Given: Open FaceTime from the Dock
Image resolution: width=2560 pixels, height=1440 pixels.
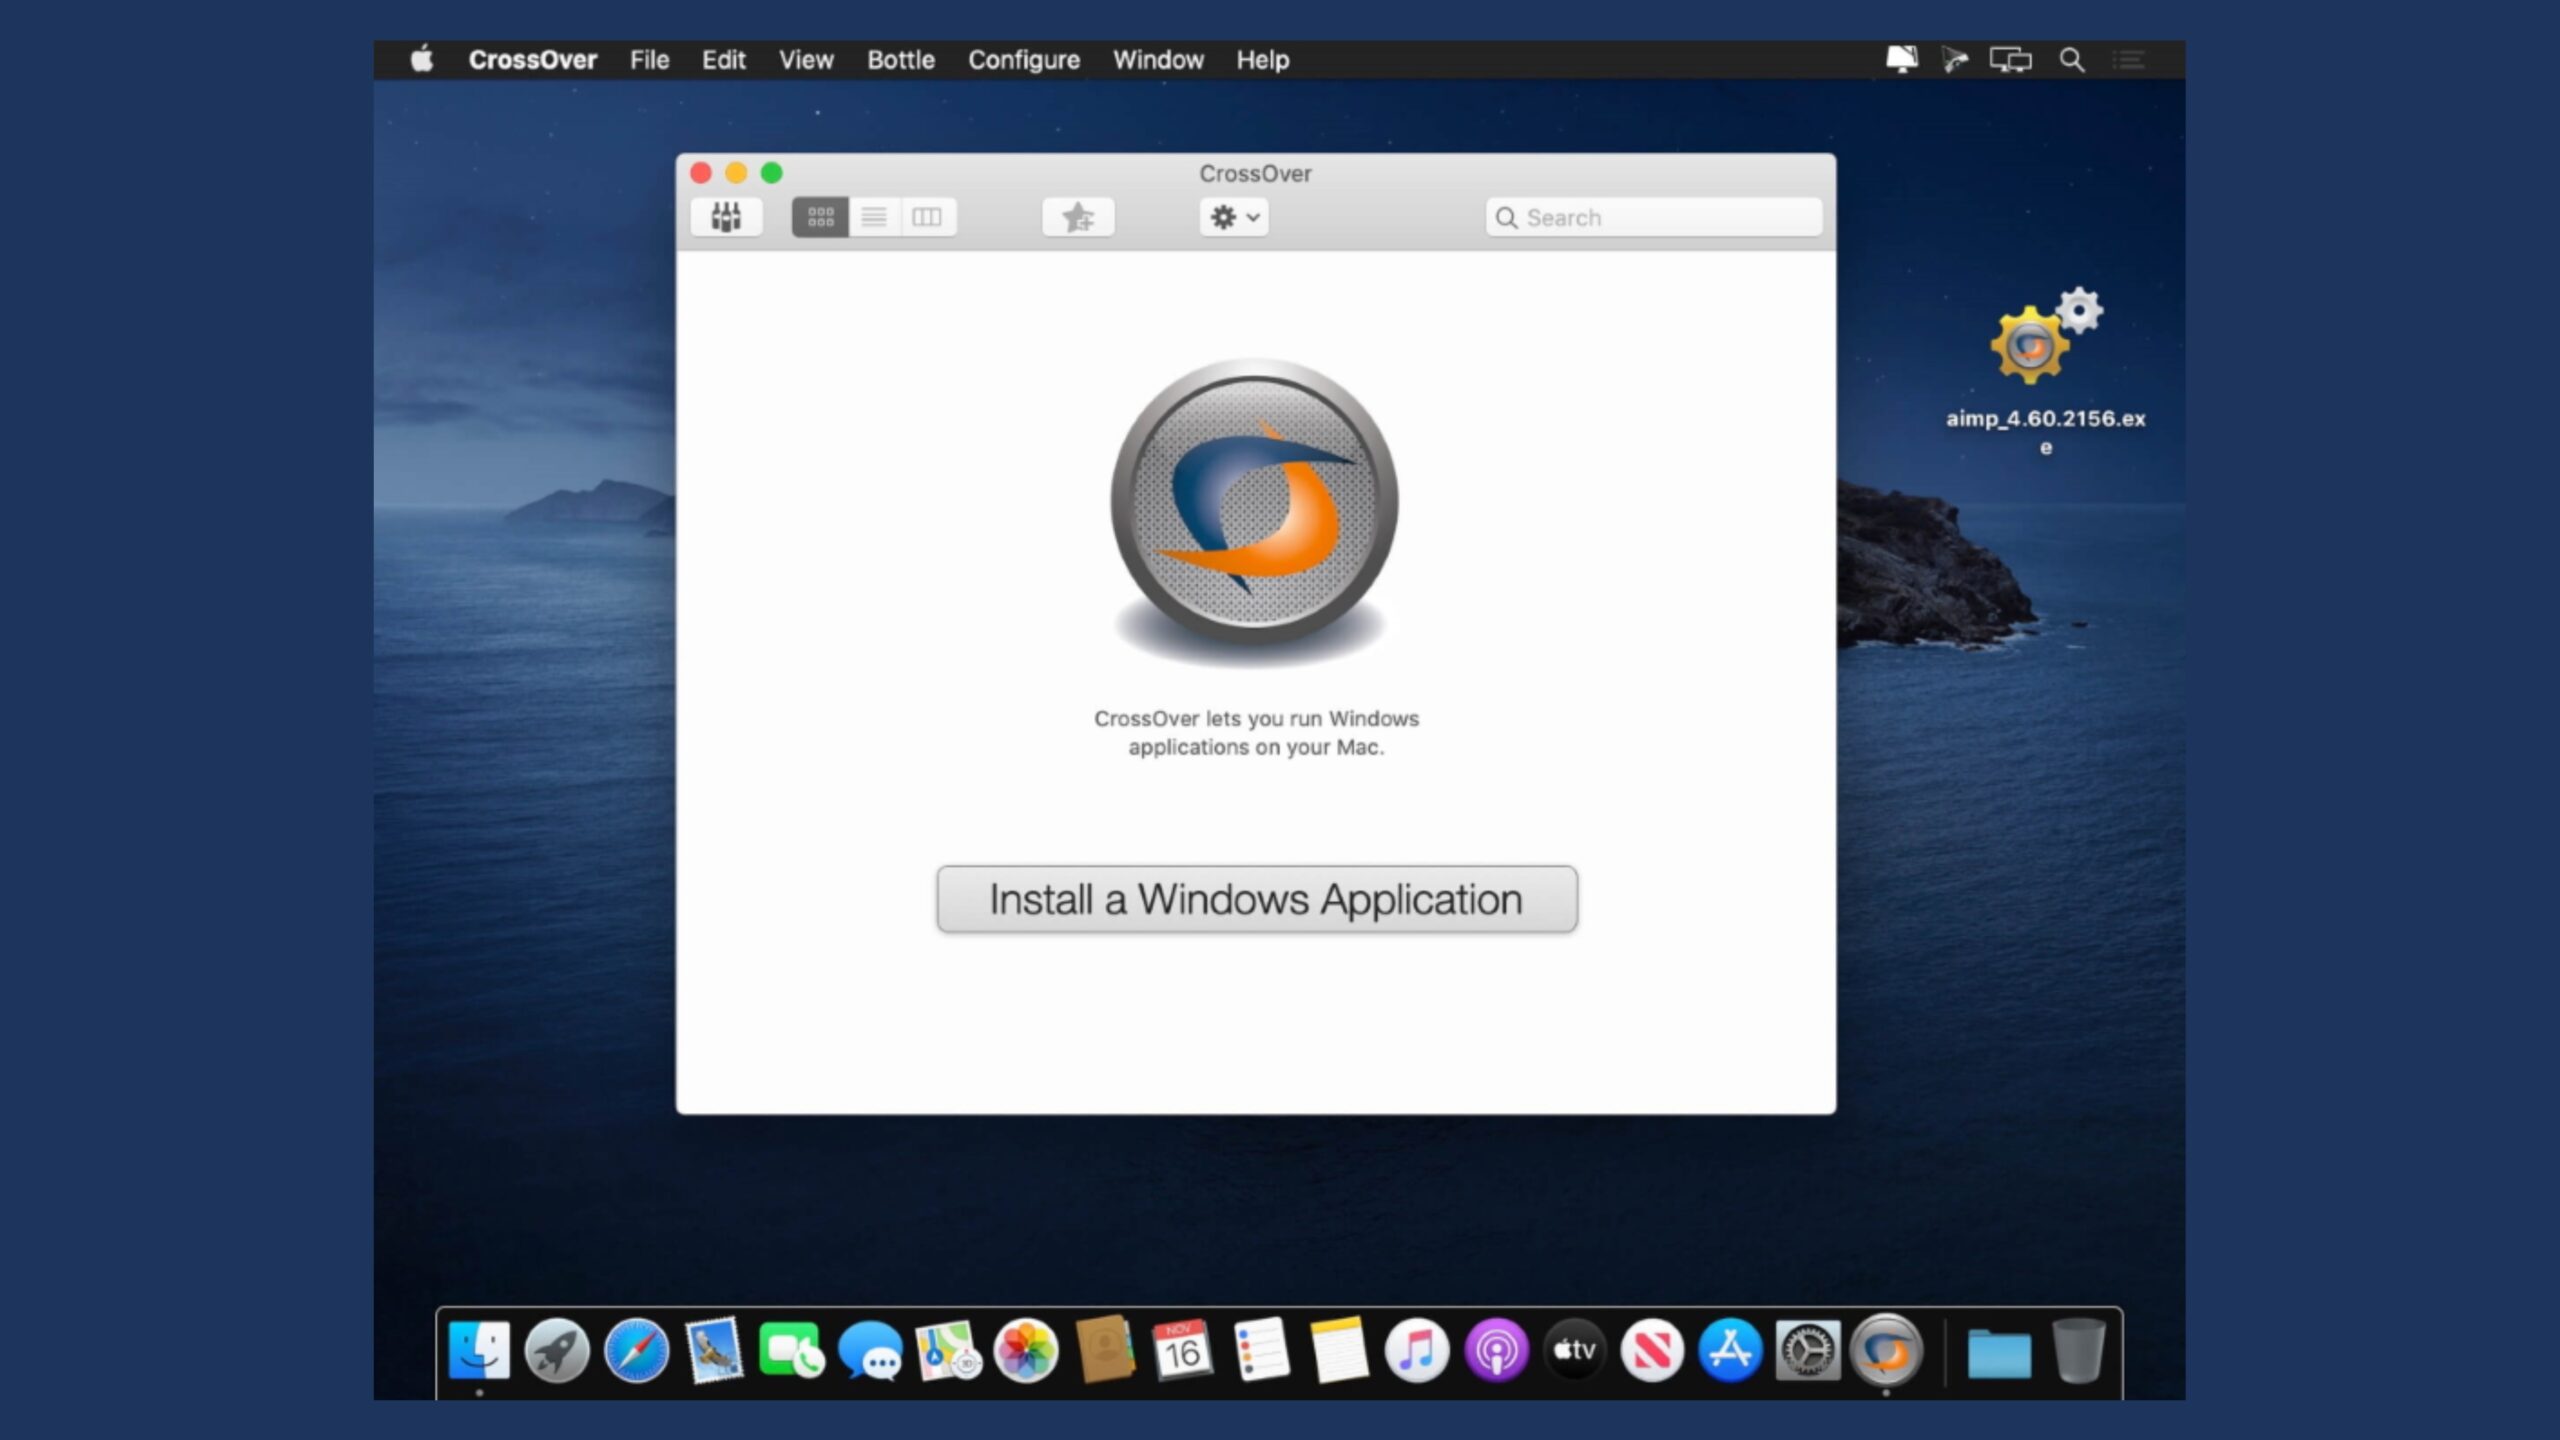Looking at the screenshot, I should coord(791,1350).
